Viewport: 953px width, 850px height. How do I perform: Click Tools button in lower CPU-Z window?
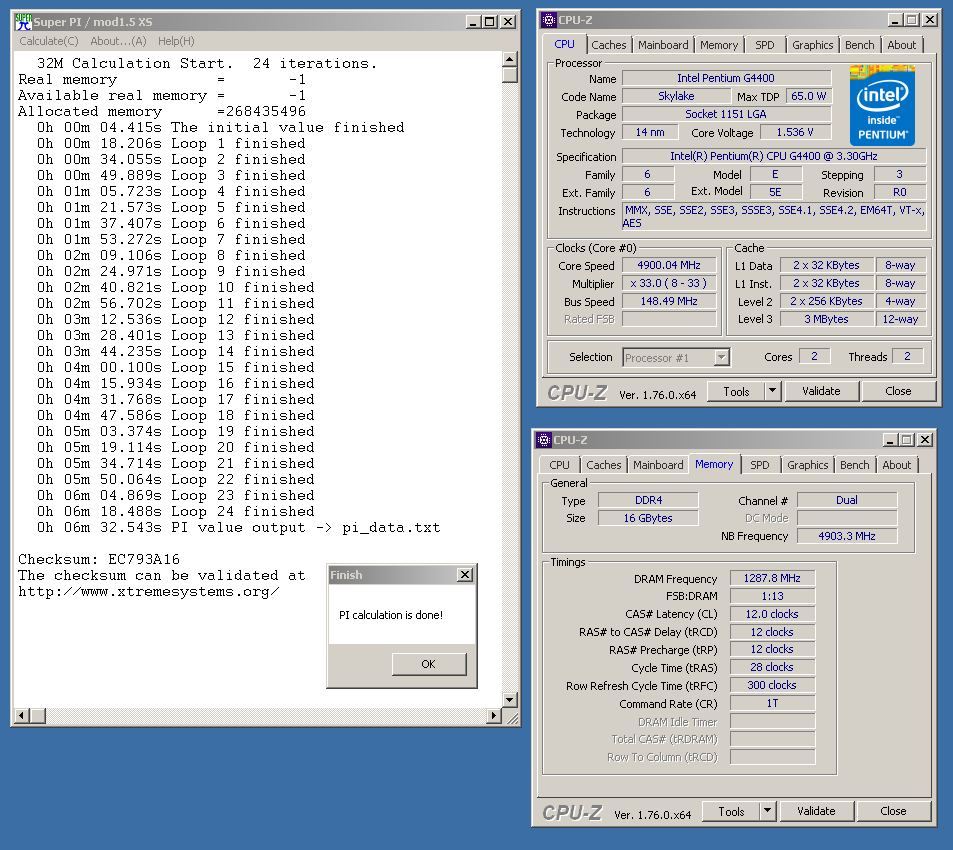(x=731, y=811)
